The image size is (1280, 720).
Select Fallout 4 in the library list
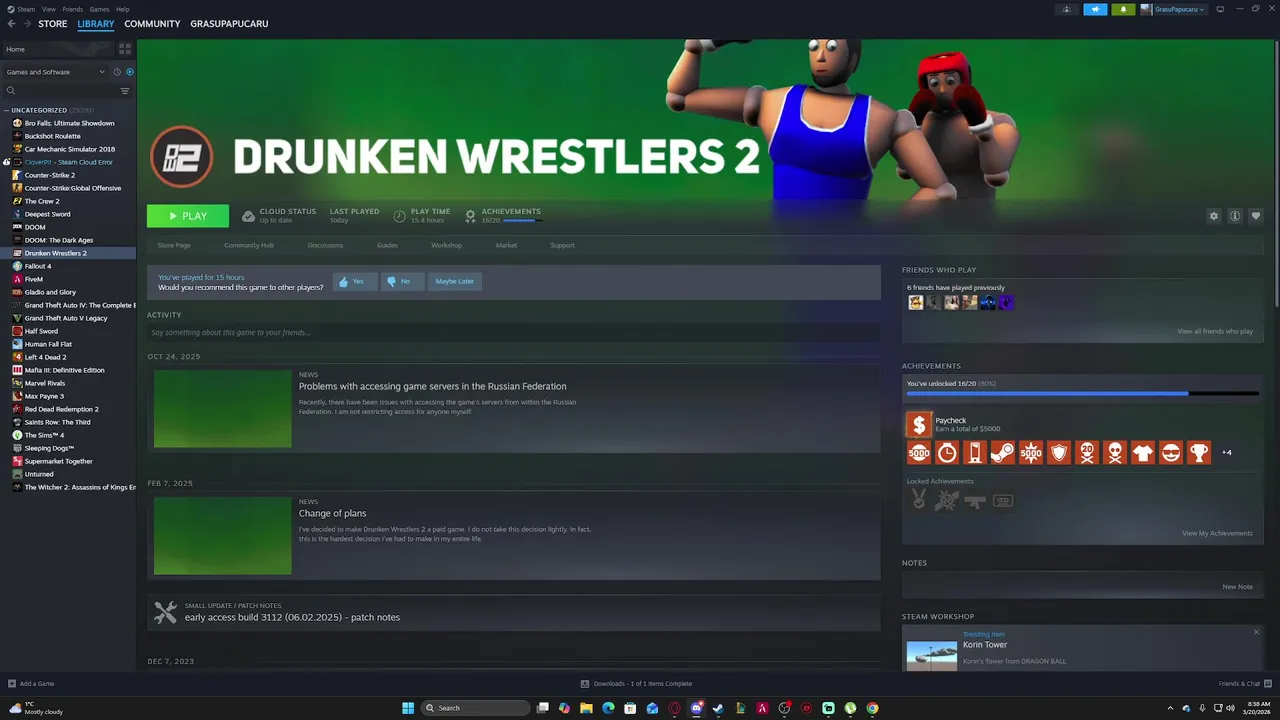38,266
